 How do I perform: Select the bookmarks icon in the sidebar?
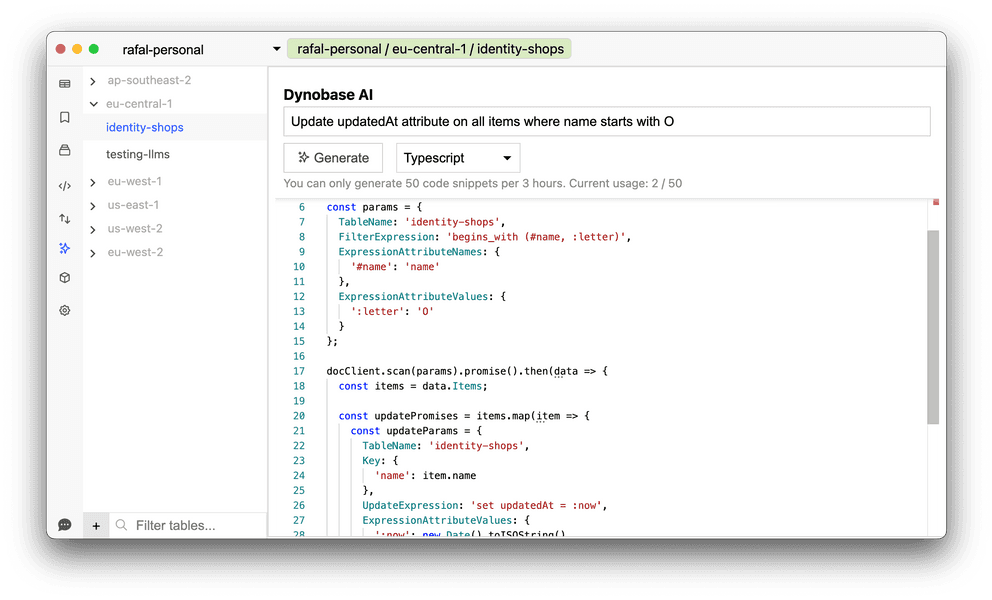coord(64,116)
